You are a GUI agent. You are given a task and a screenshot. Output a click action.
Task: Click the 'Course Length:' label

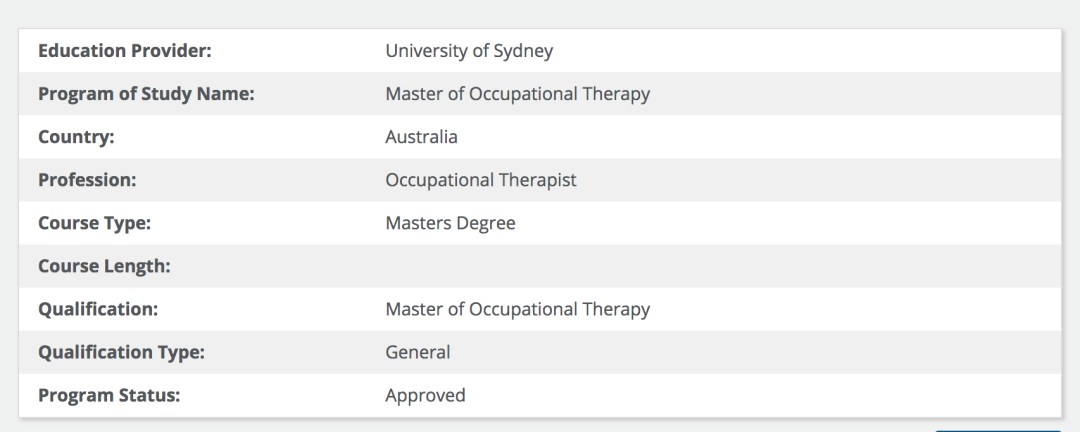104,266
